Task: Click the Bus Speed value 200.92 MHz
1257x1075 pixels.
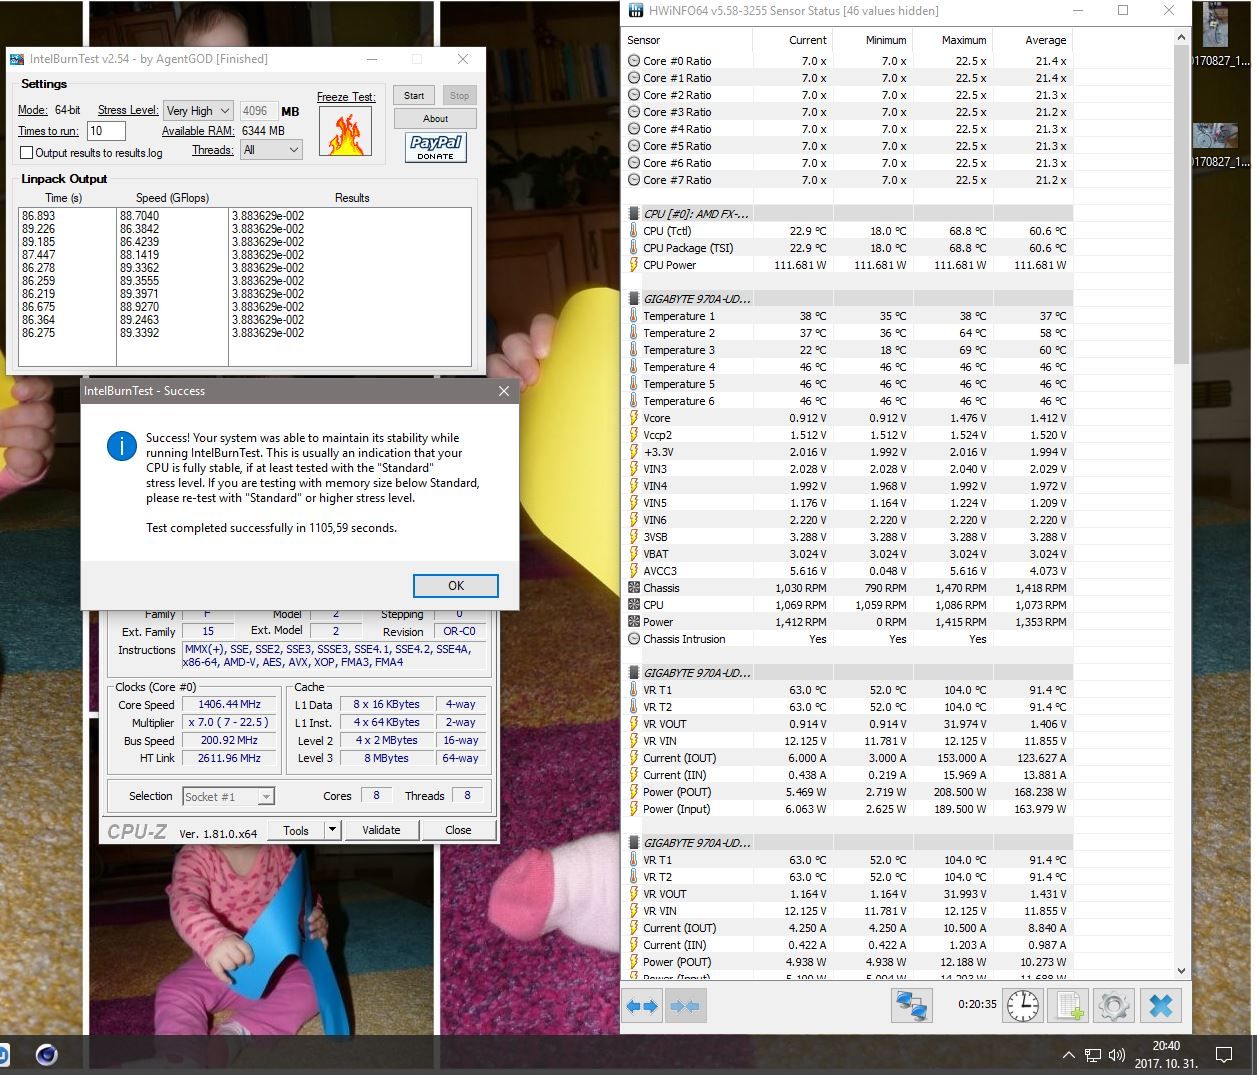Action: point(229,740)
